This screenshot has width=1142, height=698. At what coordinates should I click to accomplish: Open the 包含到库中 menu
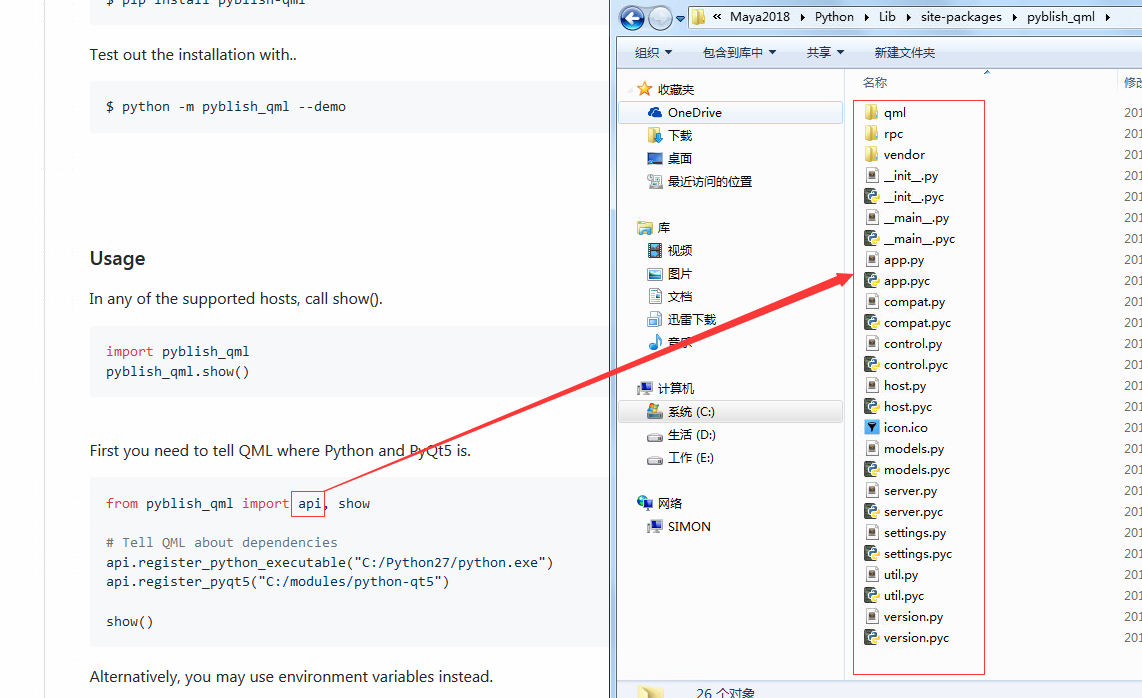pos(739,52)
